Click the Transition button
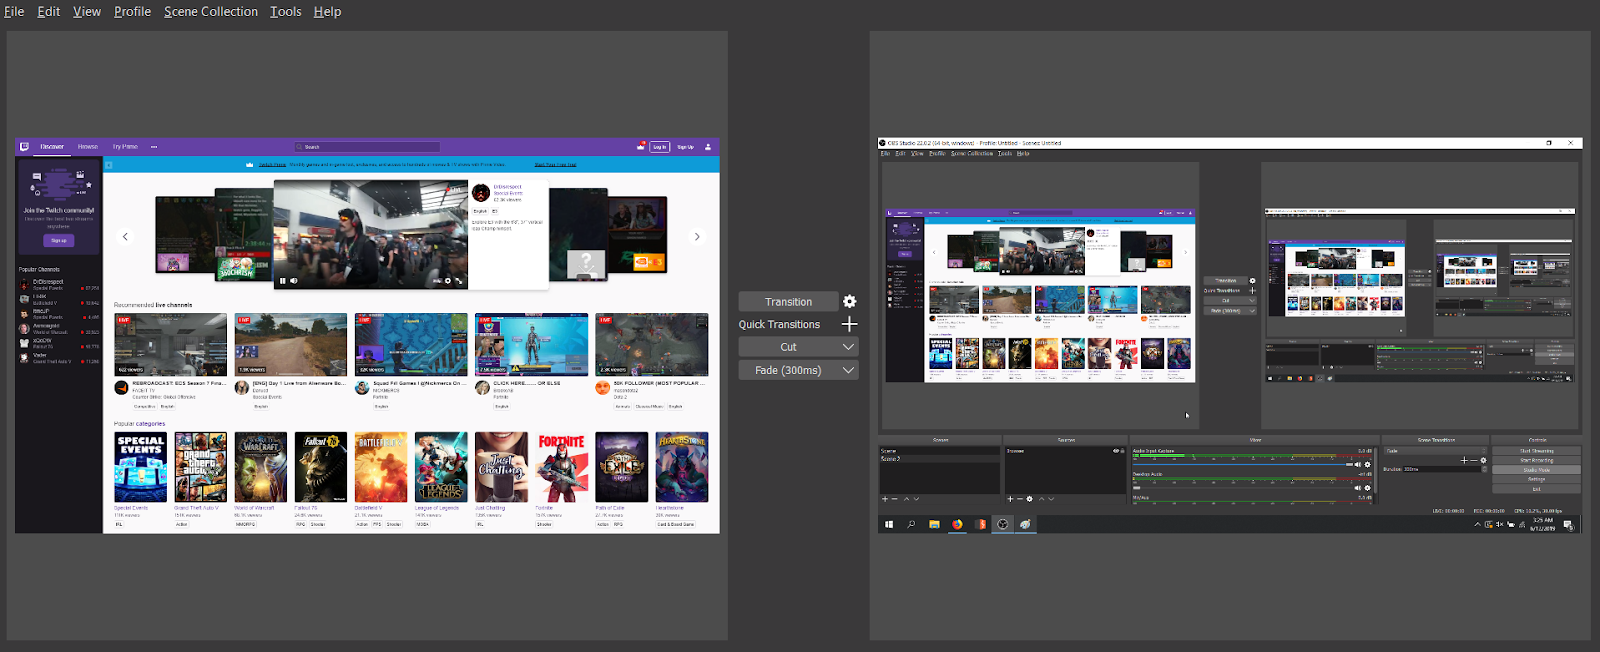The height and width of the screenshot is (652, 1600). [788, 302]
